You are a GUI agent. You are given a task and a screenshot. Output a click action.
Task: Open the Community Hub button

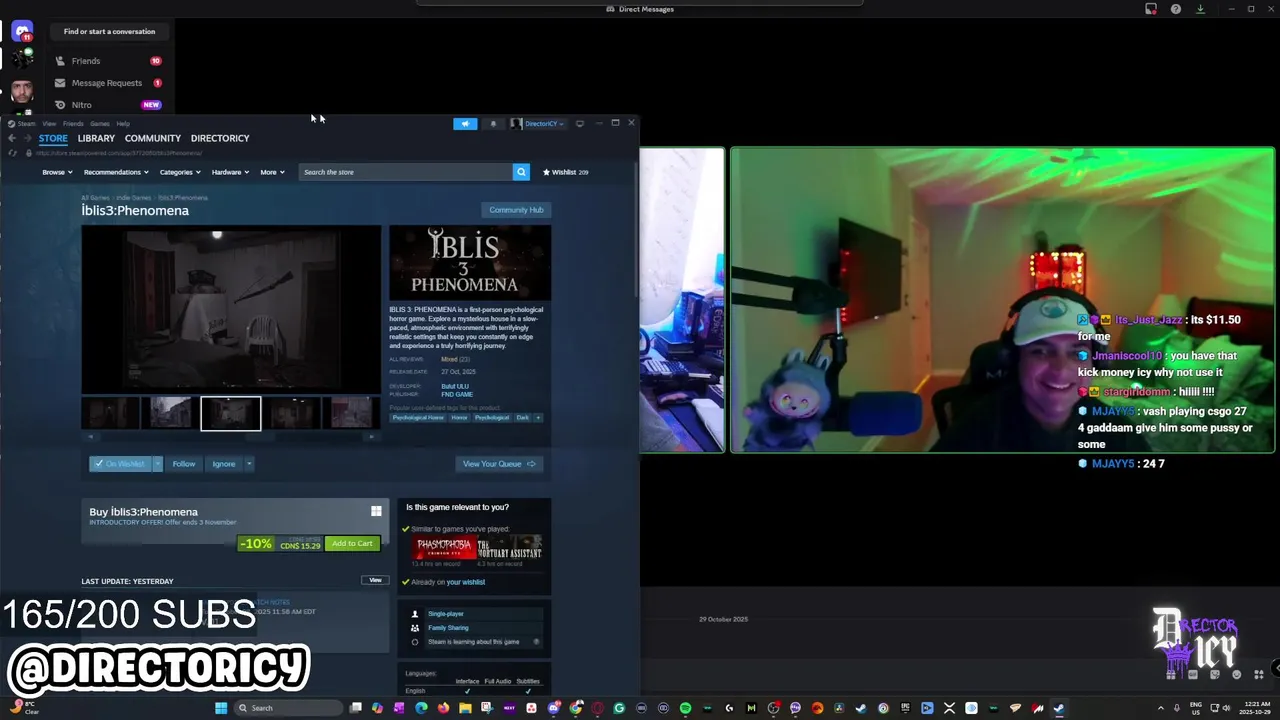(x=516, y=210)
